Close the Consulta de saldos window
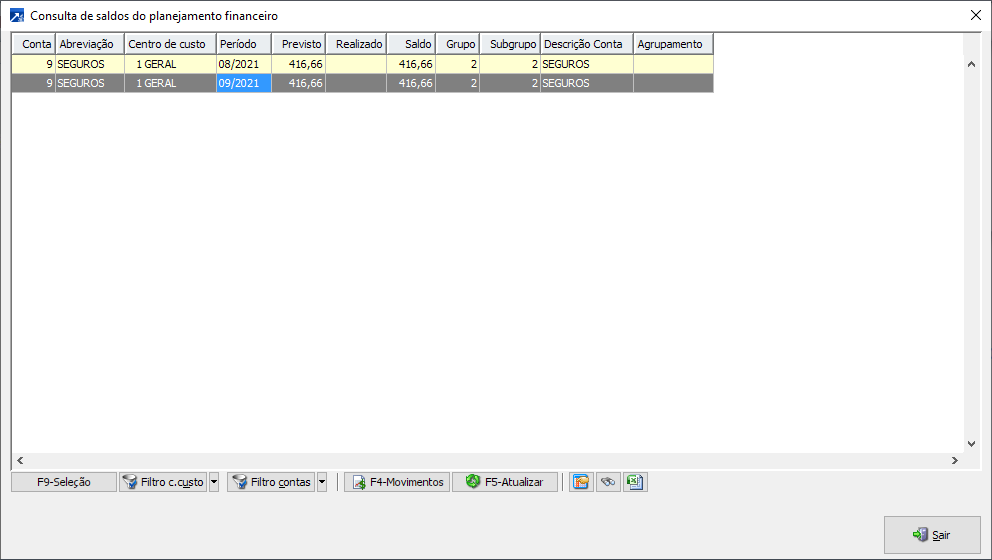This screenshot has width=992, height=560. coord(976,15)
